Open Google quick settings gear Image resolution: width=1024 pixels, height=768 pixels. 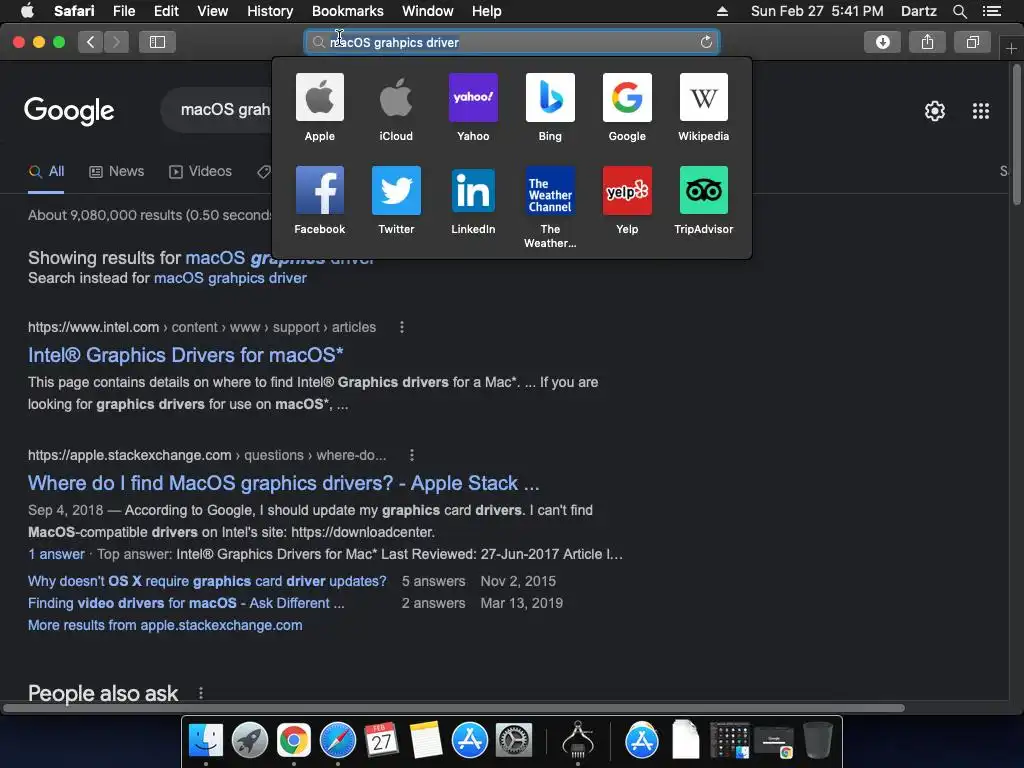(935, 111)
